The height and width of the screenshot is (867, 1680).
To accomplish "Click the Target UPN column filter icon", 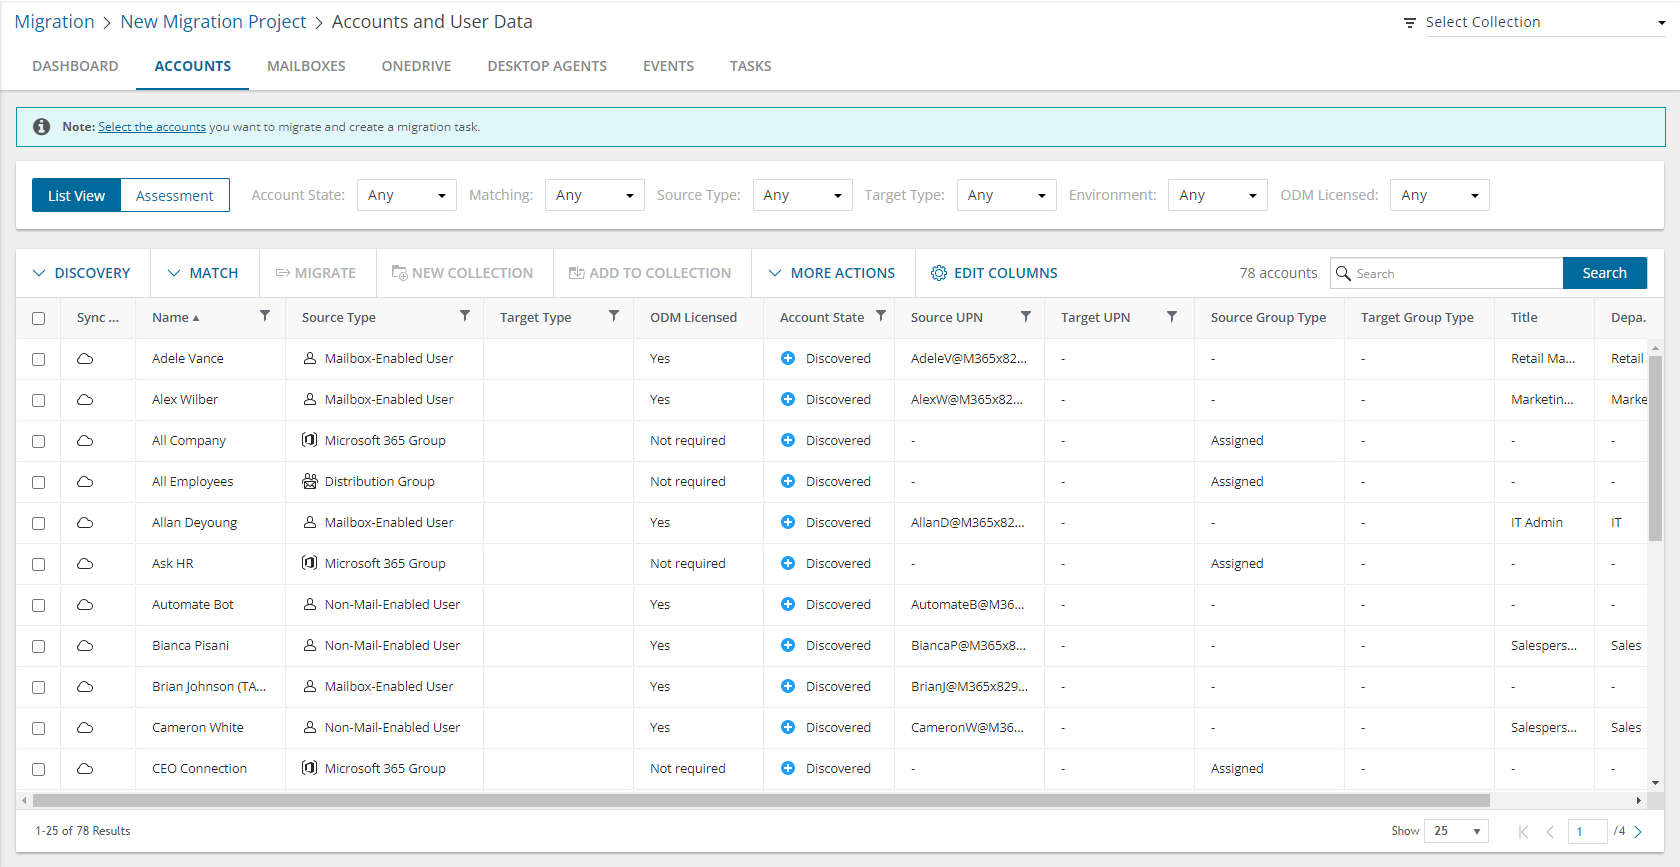I will click(1172, 316).
